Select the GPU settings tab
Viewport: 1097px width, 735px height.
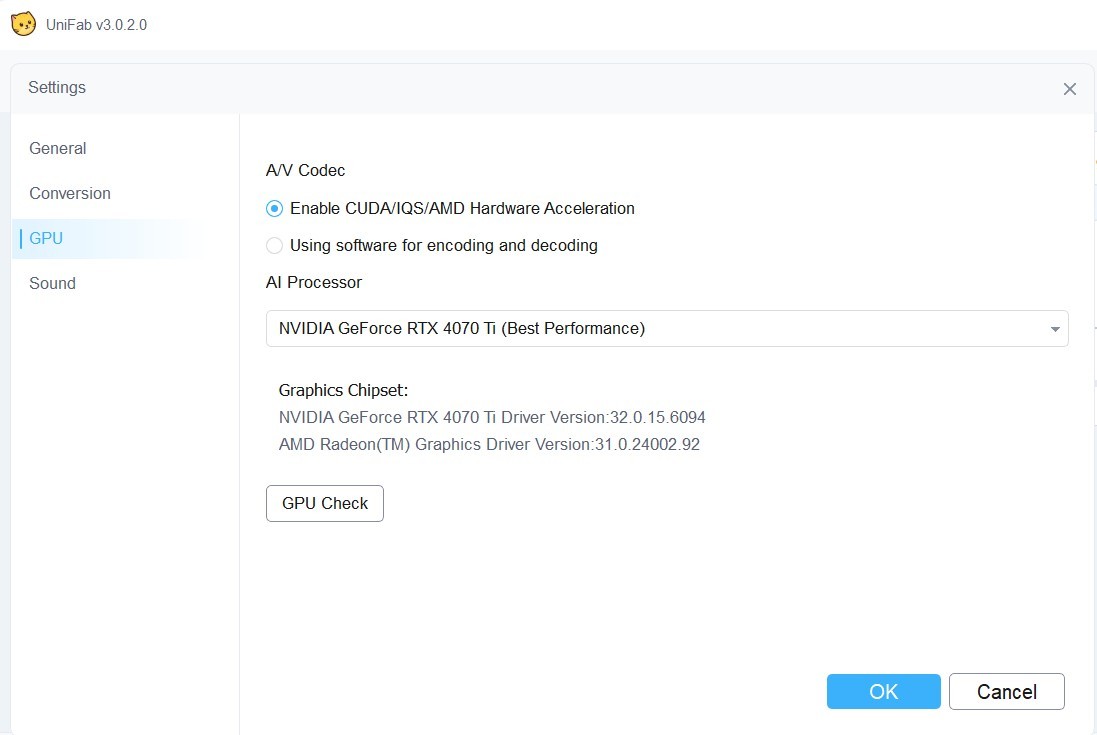[x=46, y=238]
